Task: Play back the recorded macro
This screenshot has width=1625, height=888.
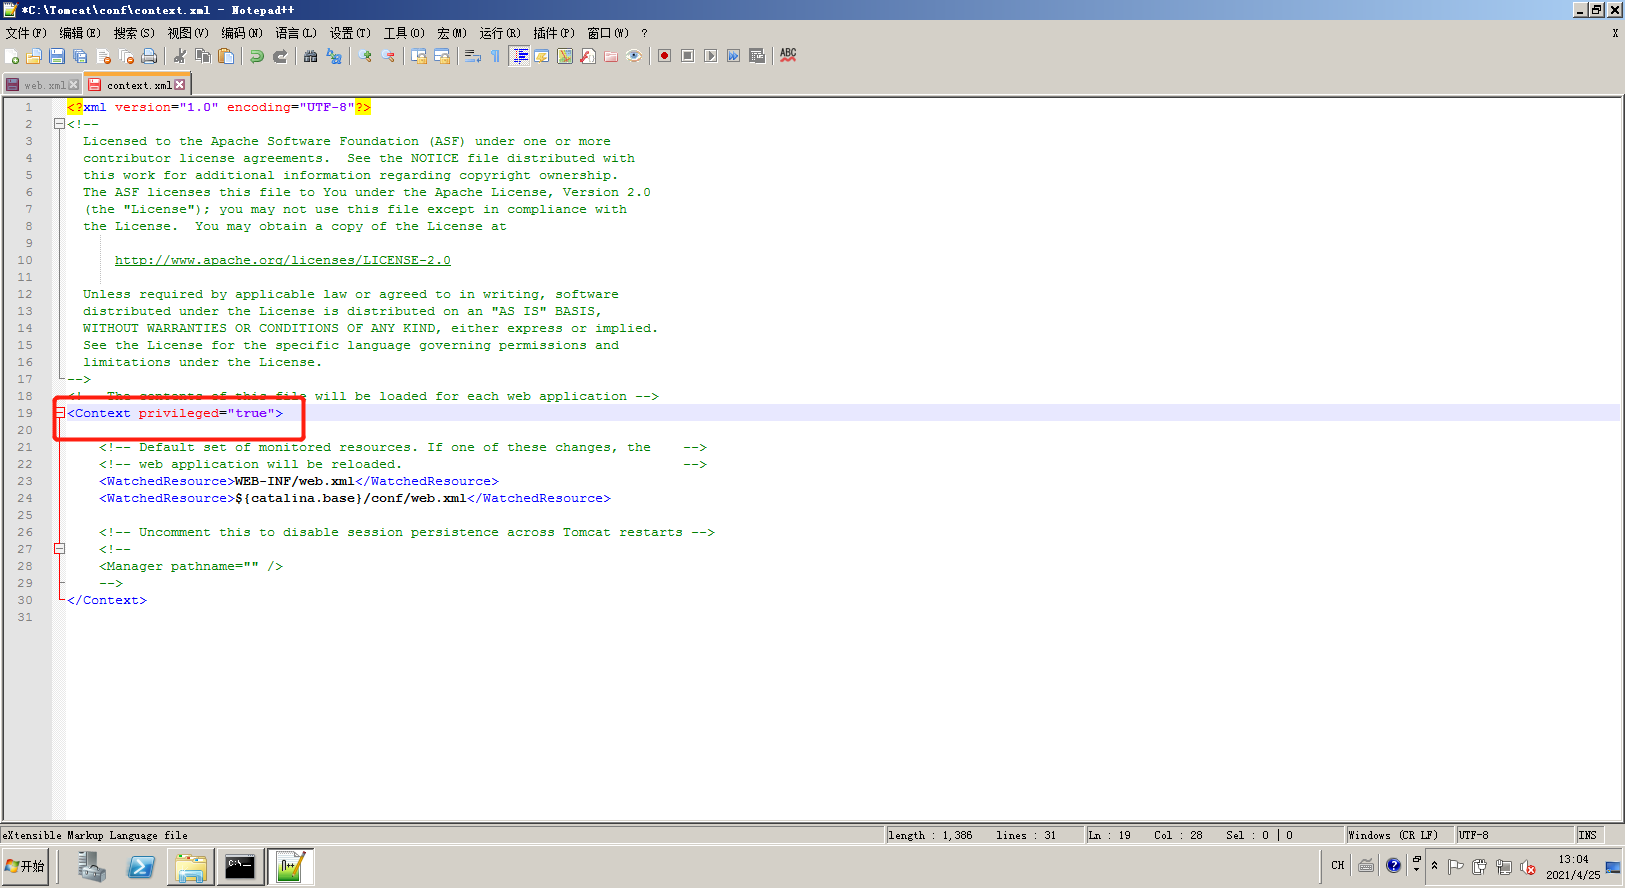Action: pos(711,56)
